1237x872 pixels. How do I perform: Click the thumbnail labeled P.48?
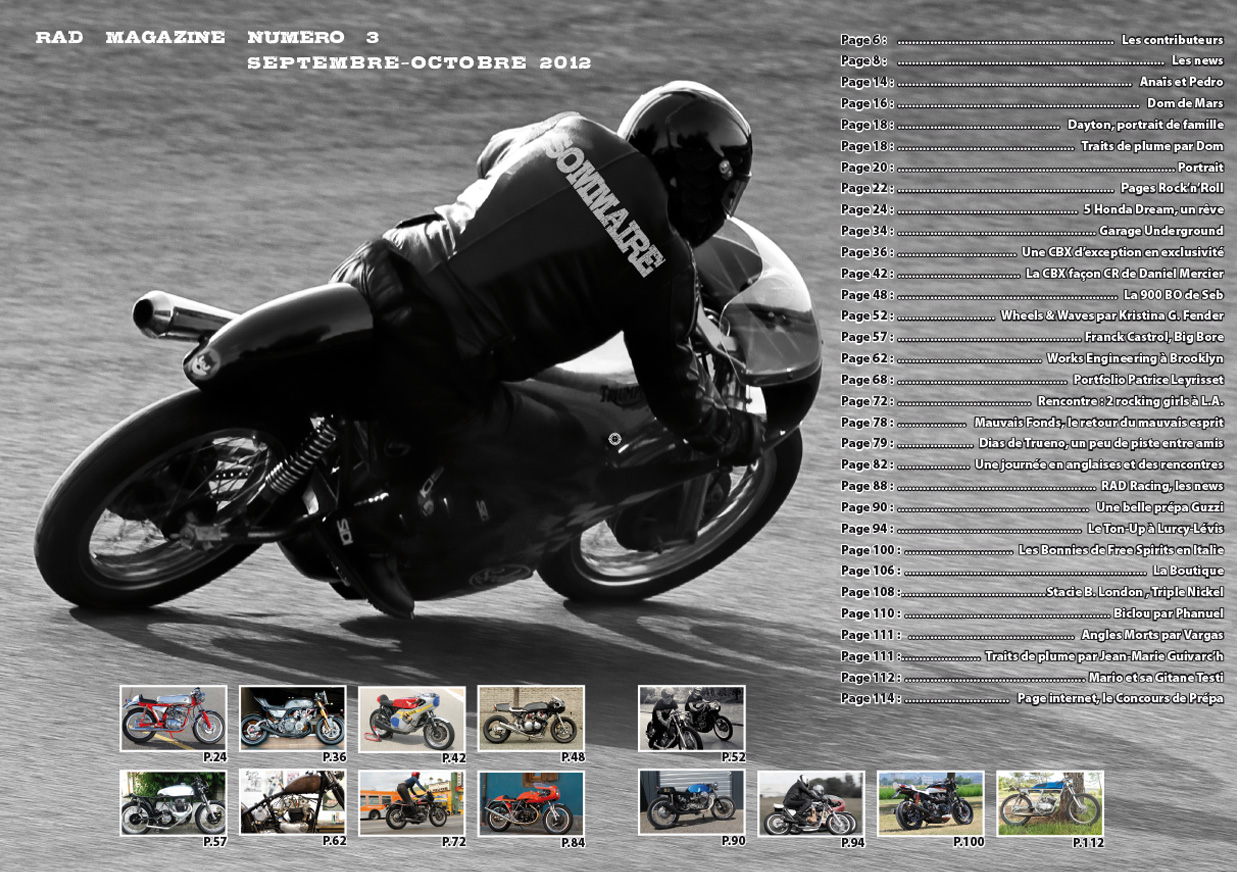pyautogui.click(x=531, y=718)
